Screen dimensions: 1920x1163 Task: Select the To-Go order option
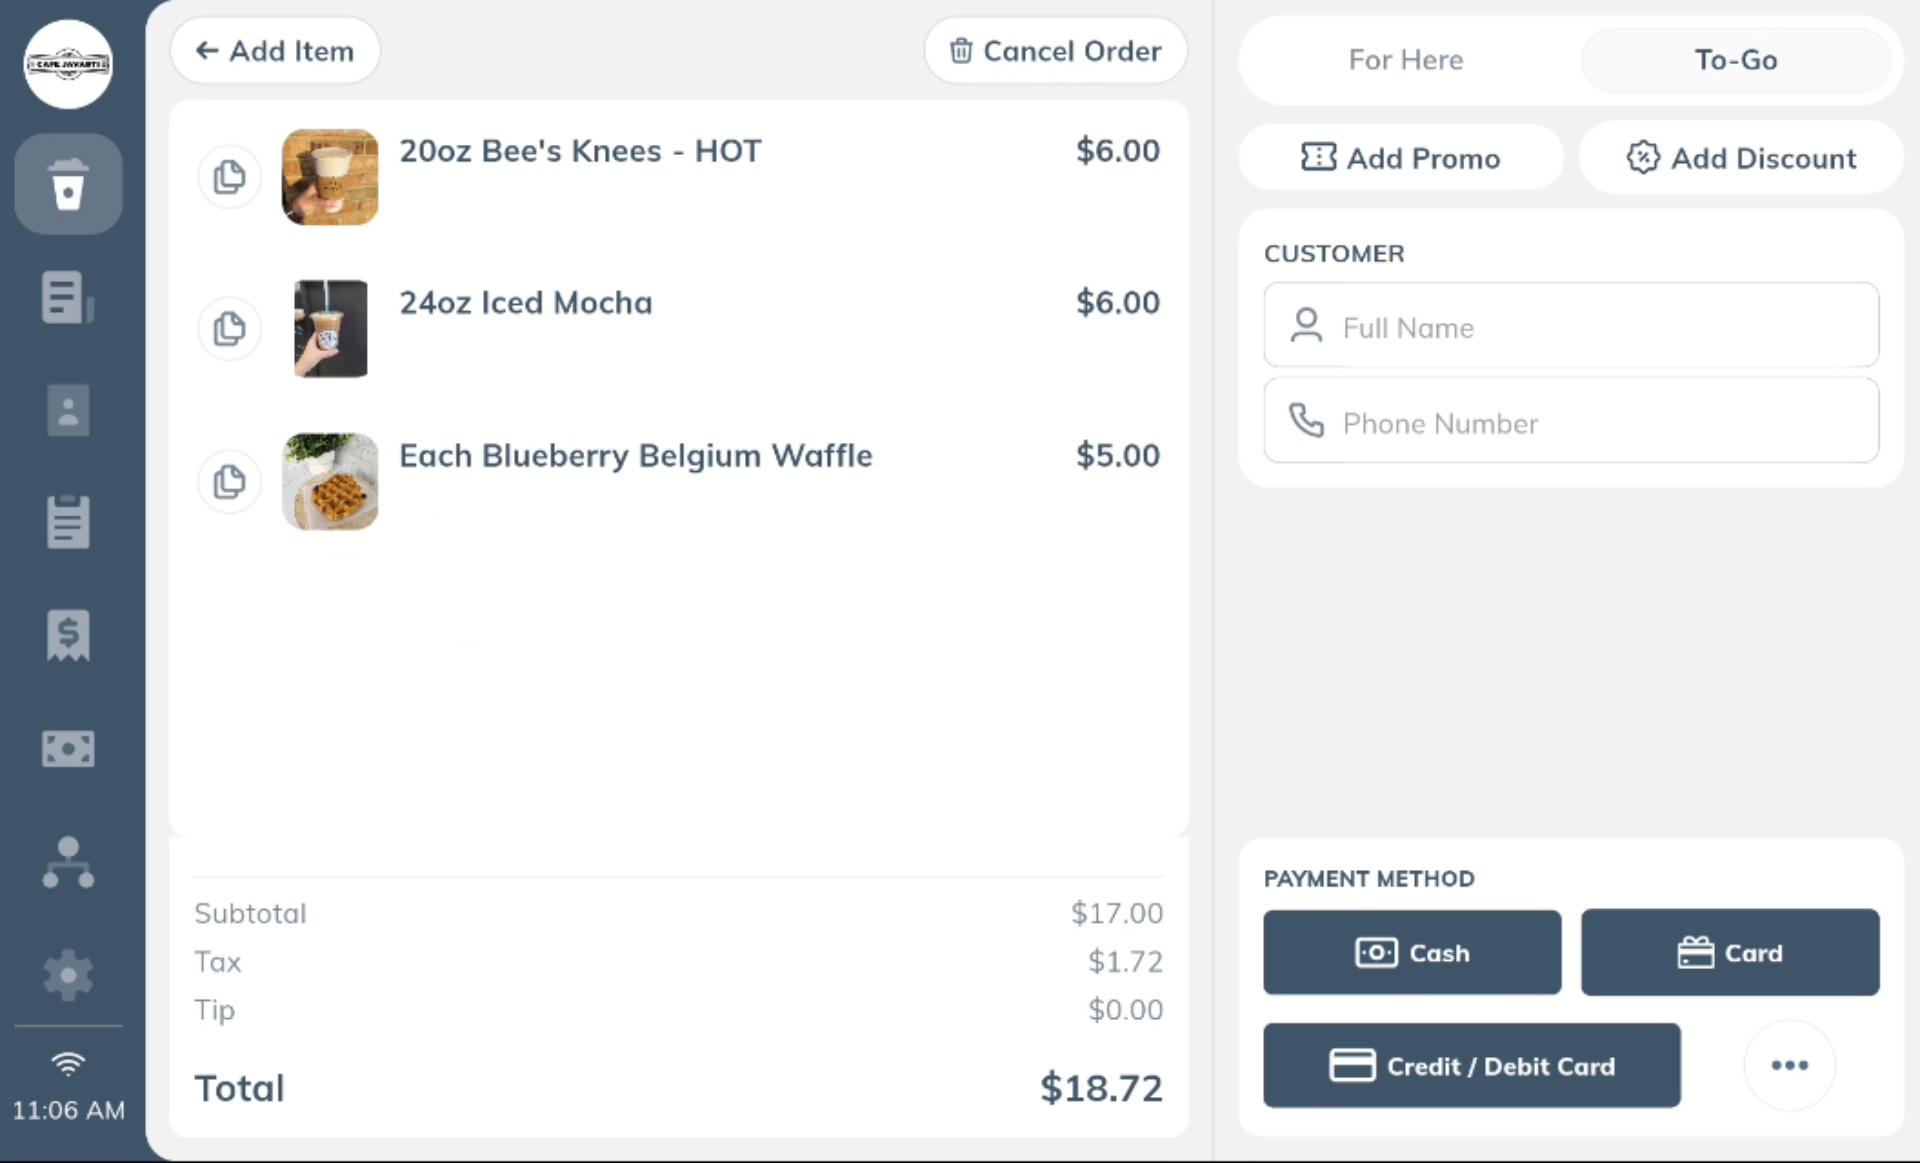(x=1736, y=60)
